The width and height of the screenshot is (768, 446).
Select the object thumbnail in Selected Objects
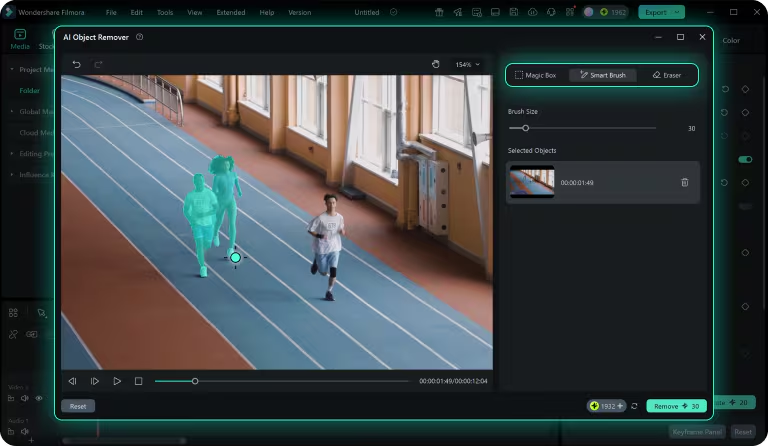coord(532,183)
